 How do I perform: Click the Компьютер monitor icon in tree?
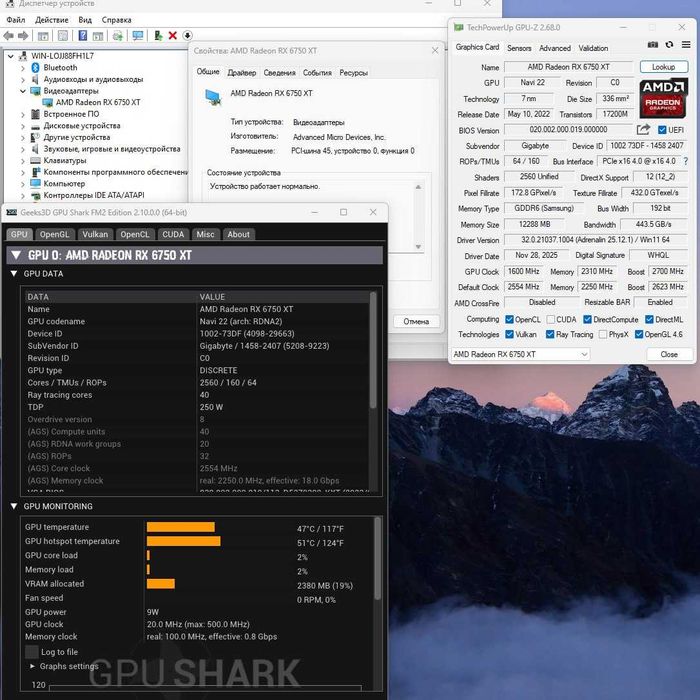(x=36, y=183)
